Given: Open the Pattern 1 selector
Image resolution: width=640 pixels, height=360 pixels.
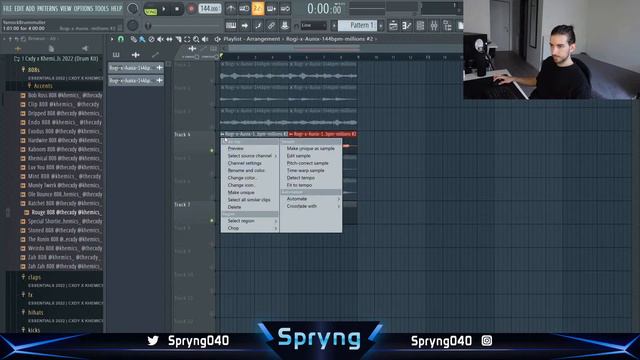Looking at the screenshot, I should (357, 26).
